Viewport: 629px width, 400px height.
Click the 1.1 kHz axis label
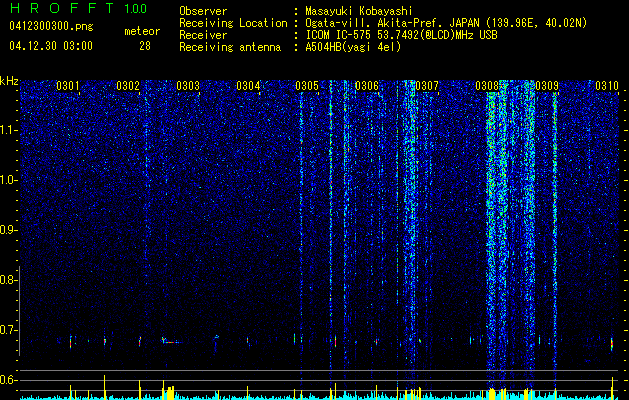click(x=8, y=130)
